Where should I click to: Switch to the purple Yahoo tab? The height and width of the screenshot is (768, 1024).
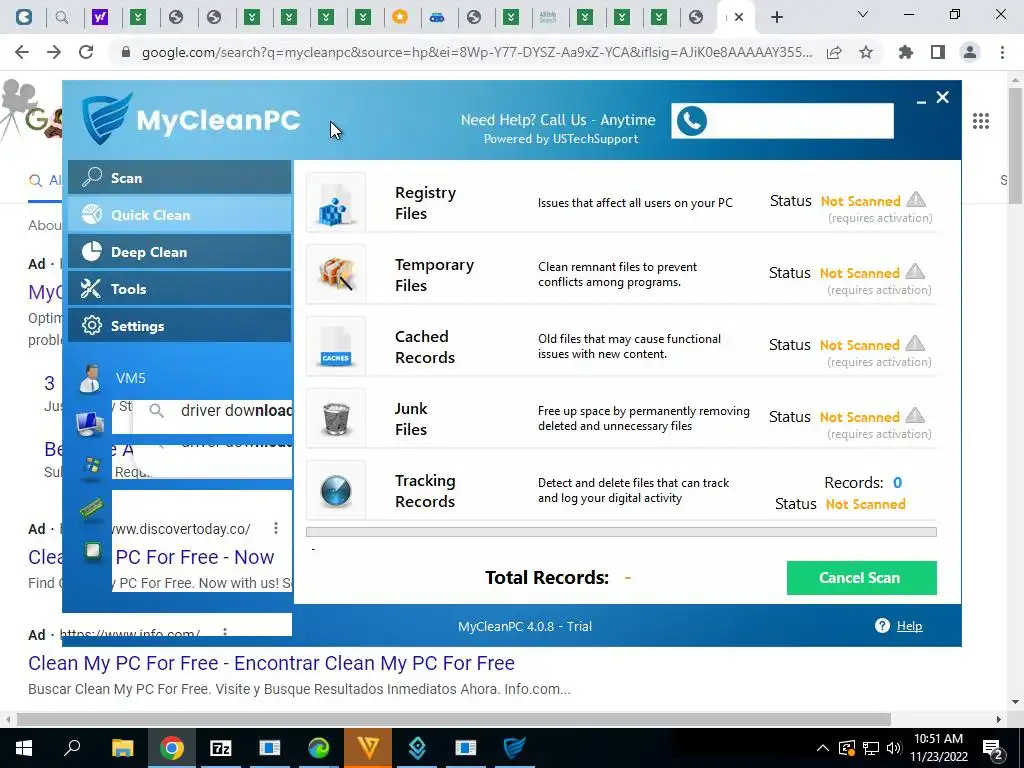pyautogui.click(x=99, y=18)
